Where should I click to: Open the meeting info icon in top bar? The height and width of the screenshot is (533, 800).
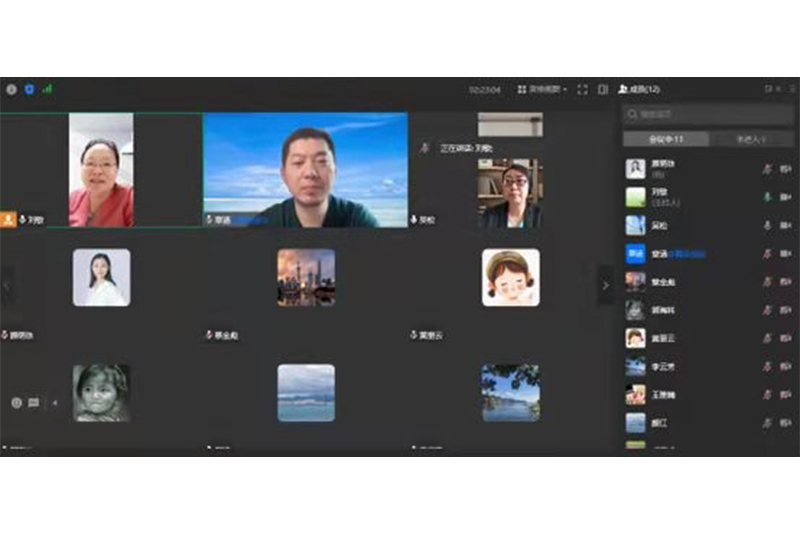[x=11, y=90]
